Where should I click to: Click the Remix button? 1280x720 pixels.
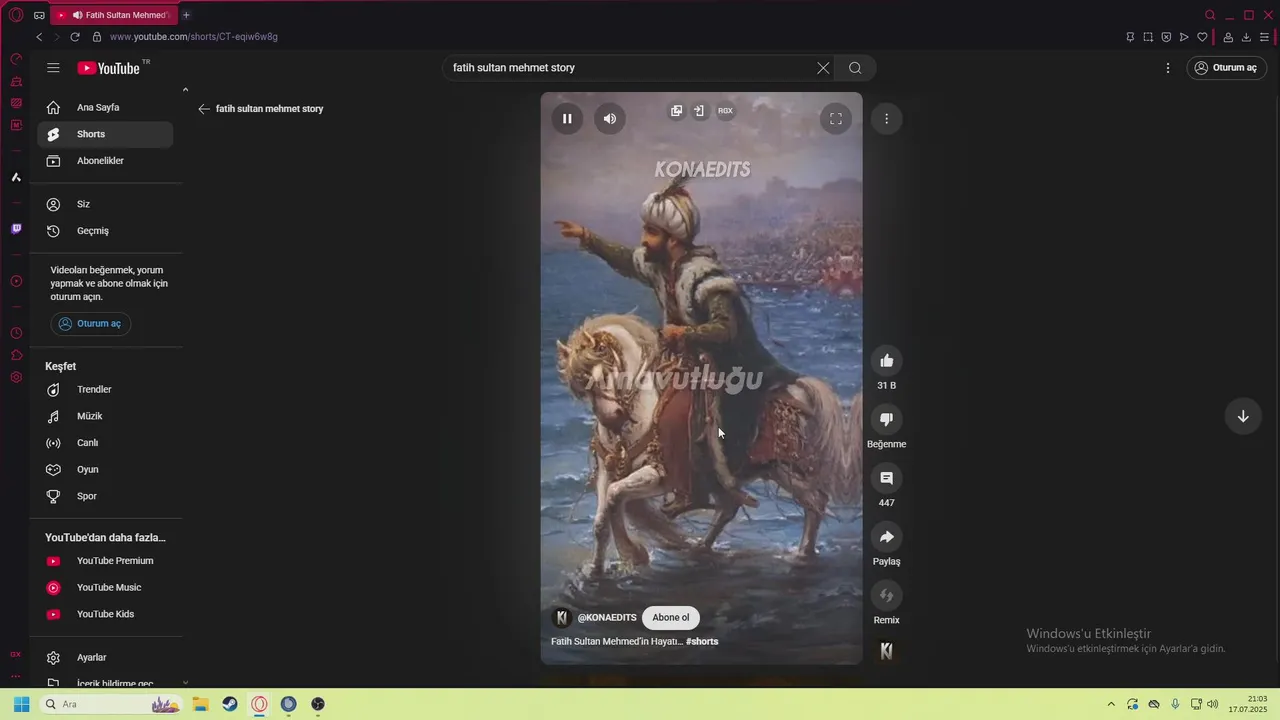886,596
